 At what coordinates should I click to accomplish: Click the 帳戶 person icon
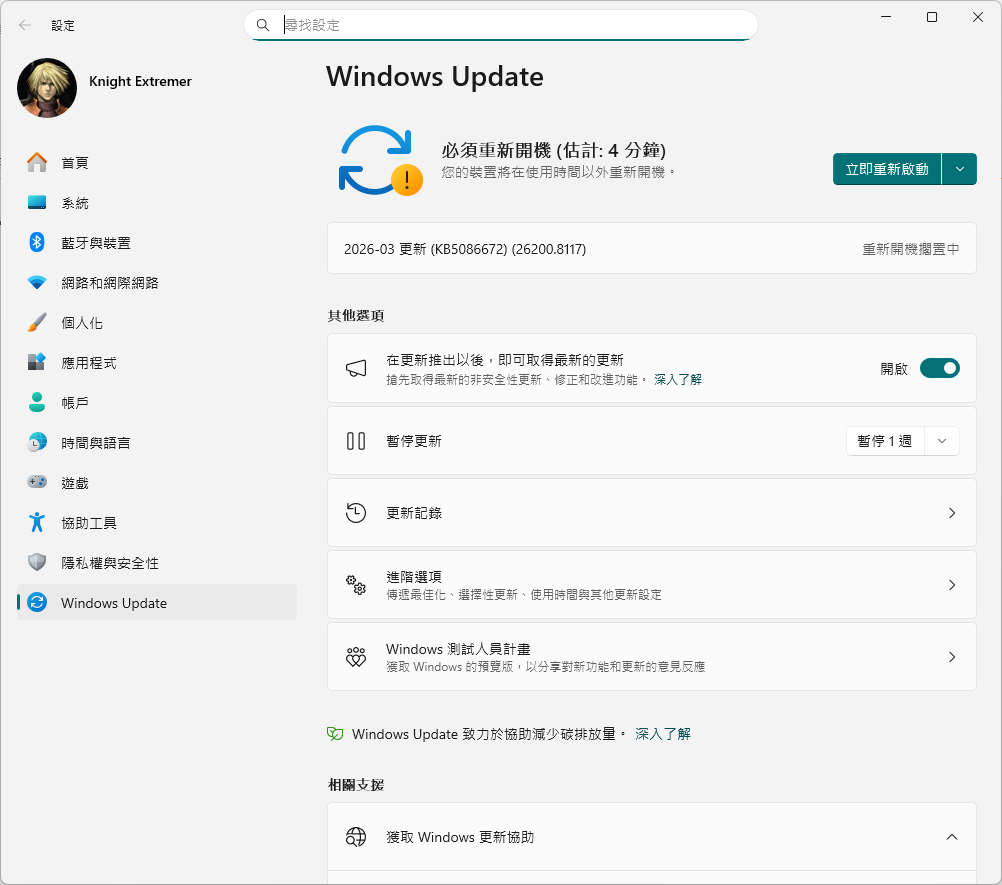pos(37,402)
